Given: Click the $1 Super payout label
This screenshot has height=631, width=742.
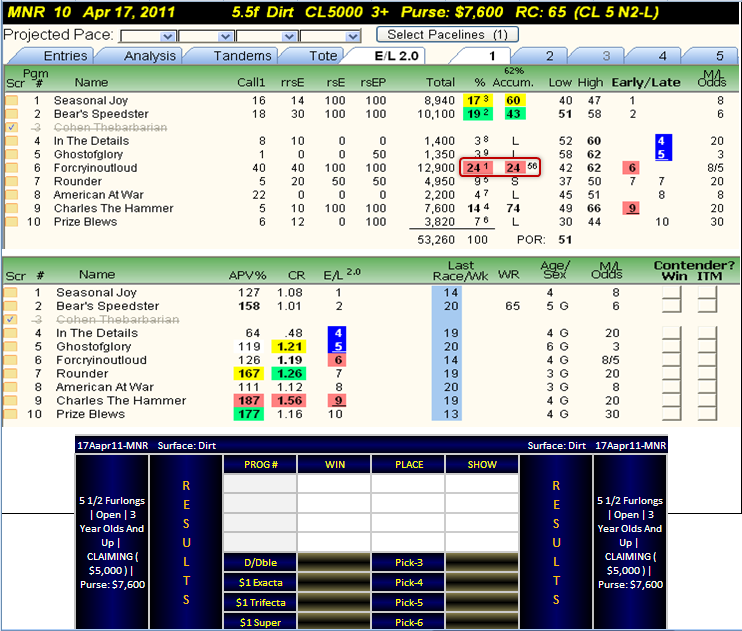Looking at the screenshot, I should [260, 622].
